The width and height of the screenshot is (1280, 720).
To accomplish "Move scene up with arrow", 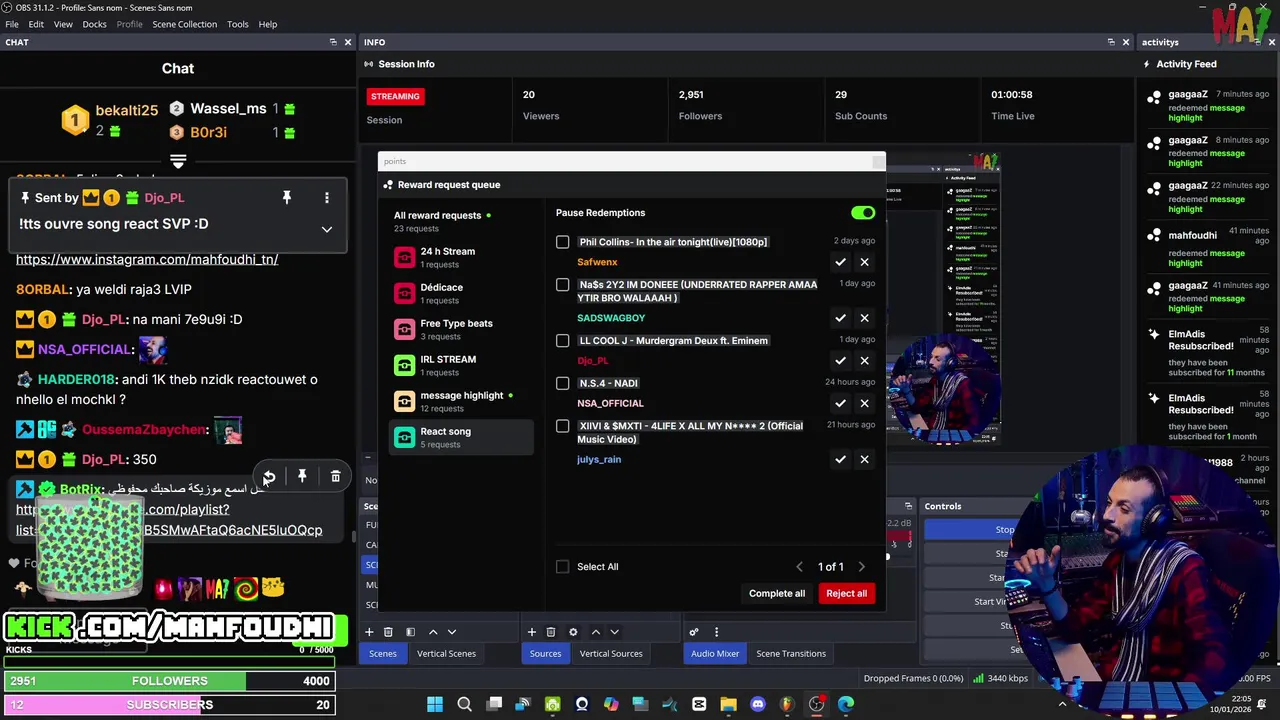I will coord(433,632).
